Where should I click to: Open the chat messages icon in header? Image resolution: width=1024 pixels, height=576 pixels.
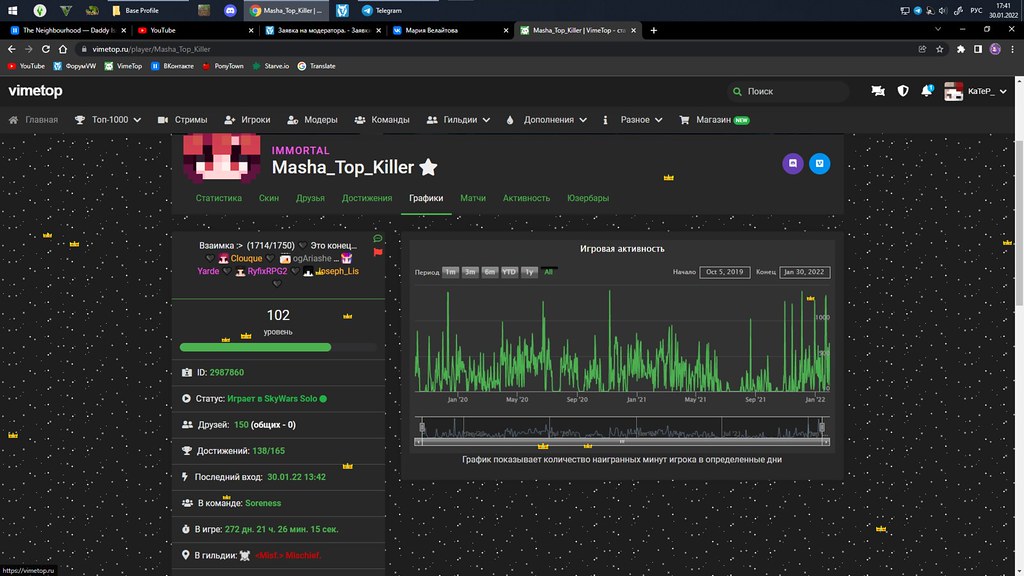(x=878, y=91)
